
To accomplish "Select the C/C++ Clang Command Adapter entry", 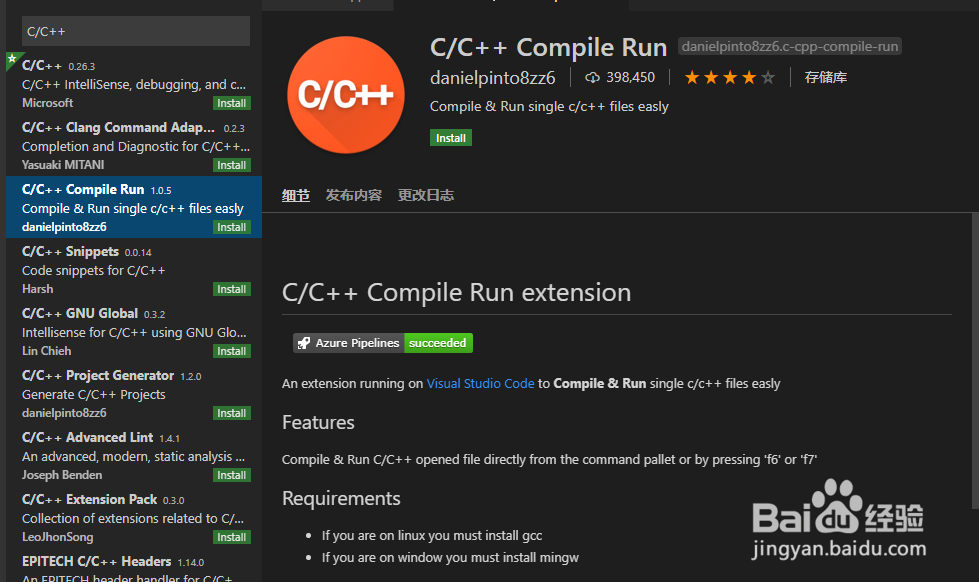I will [134, 146].
